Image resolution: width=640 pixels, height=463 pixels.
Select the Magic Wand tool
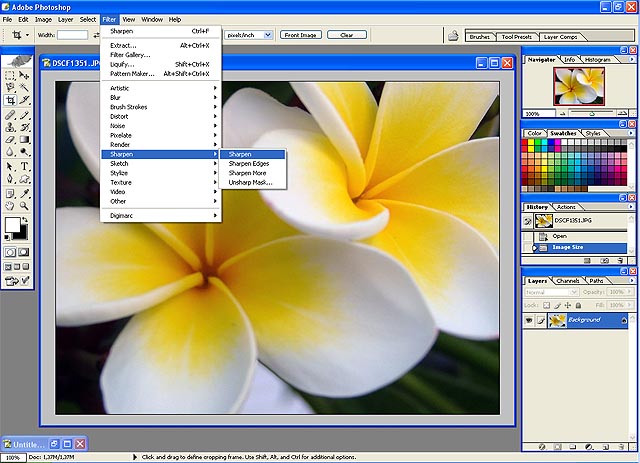24,87
